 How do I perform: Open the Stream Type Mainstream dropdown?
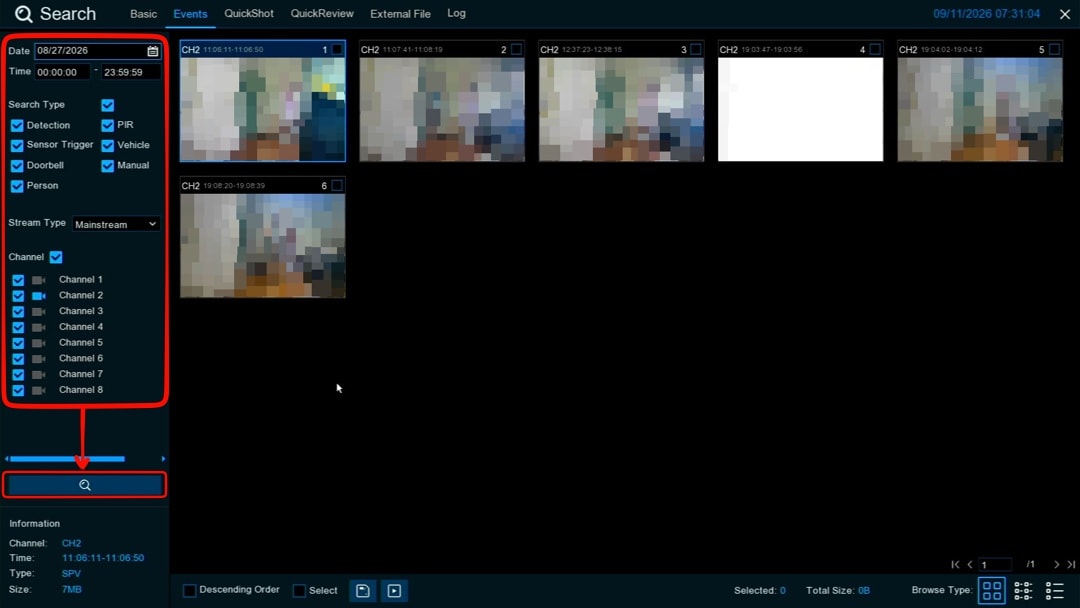point(116,224)
